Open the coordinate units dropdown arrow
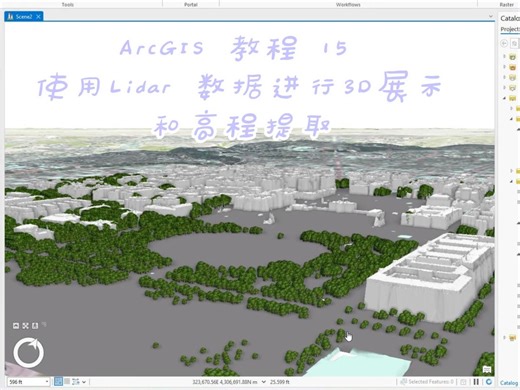 pyautogui.click(x=263, y=382)
